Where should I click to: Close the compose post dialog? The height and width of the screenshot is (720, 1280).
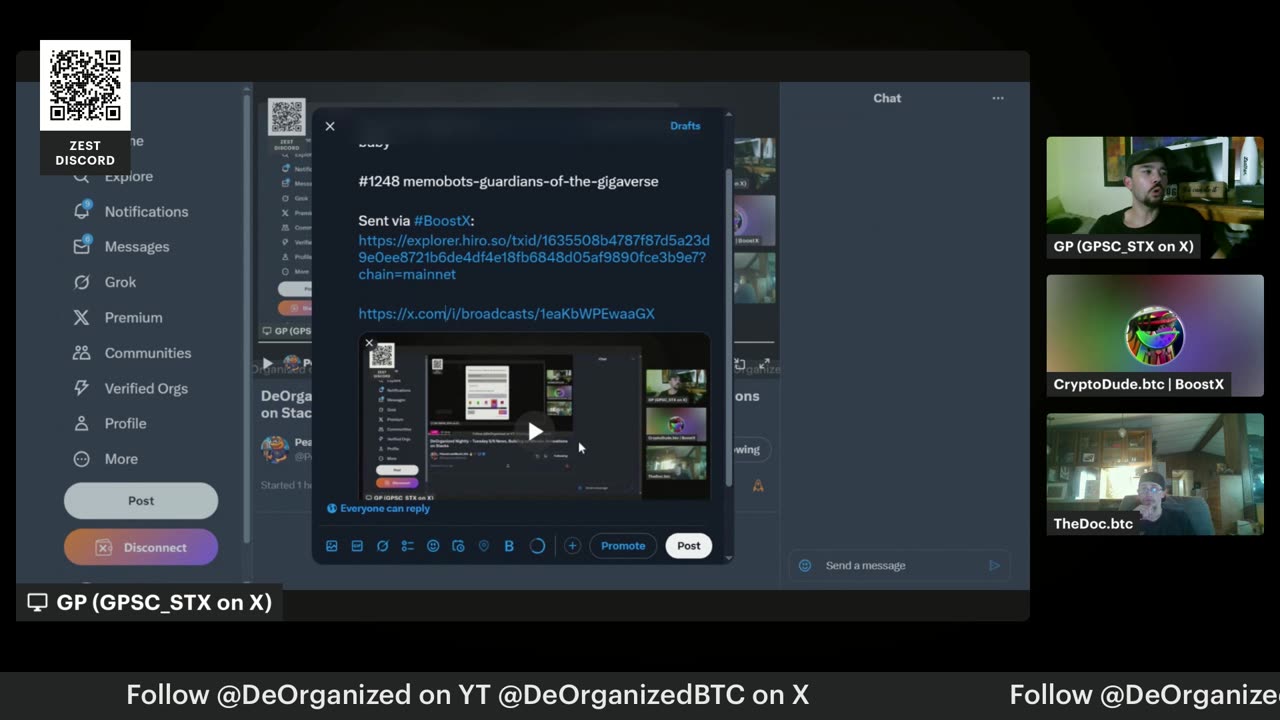click(330, 126)
